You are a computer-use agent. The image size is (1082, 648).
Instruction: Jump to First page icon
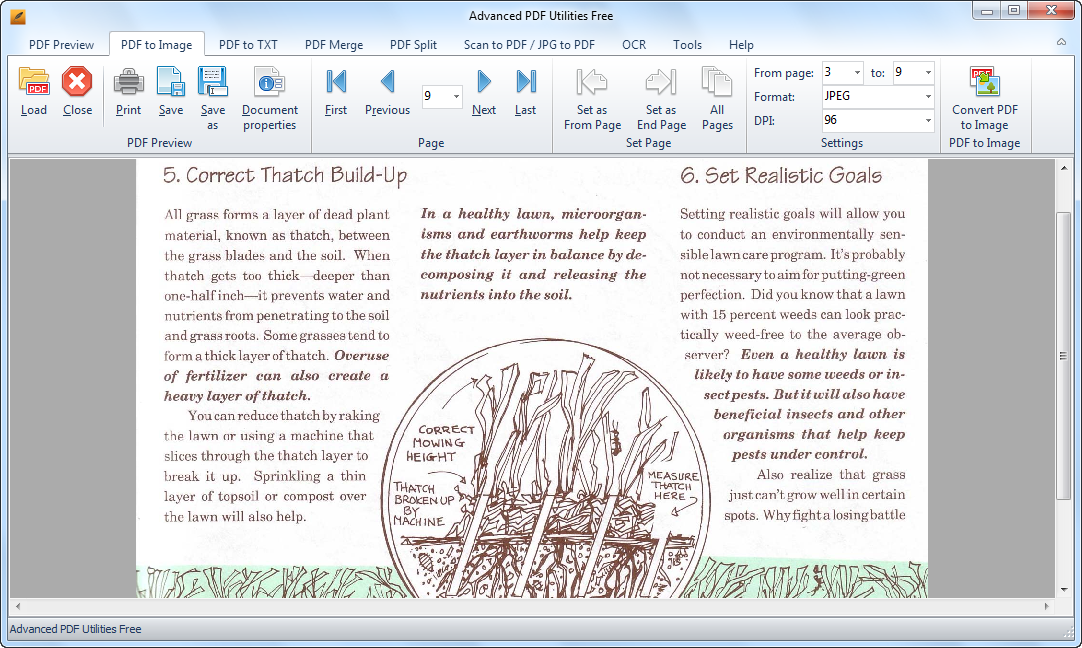coord(336,82)
